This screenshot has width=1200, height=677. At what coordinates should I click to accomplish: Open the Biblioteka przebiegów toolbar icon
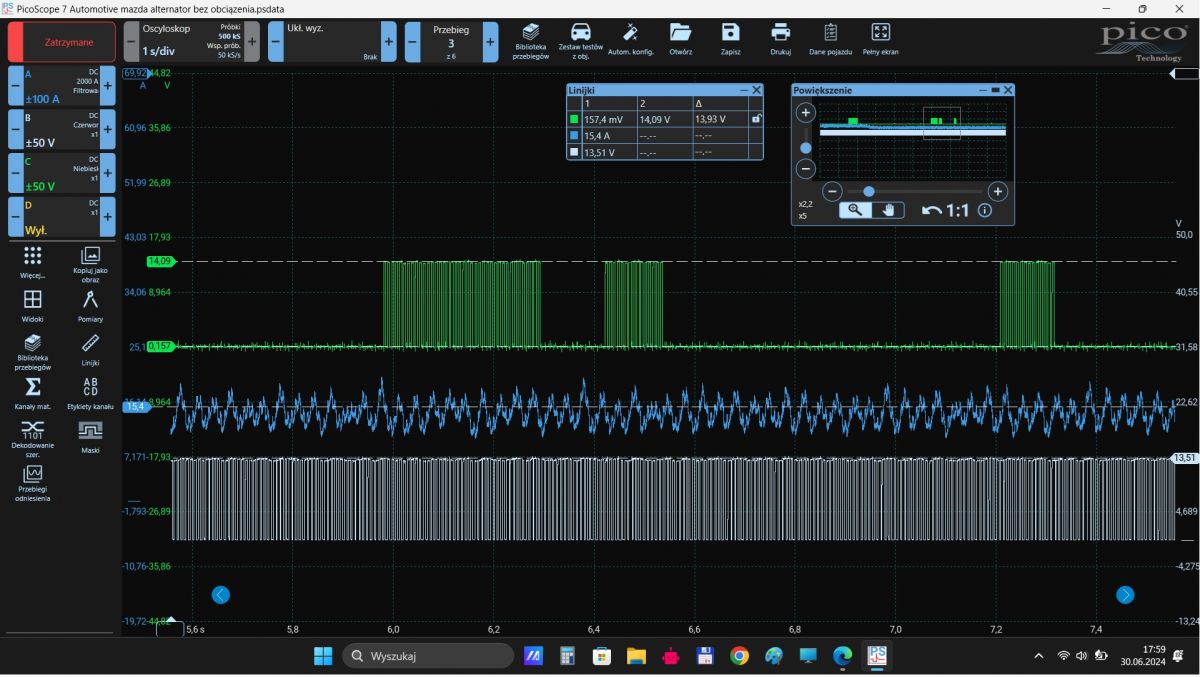pyautogui.click(x=530, y=40)
